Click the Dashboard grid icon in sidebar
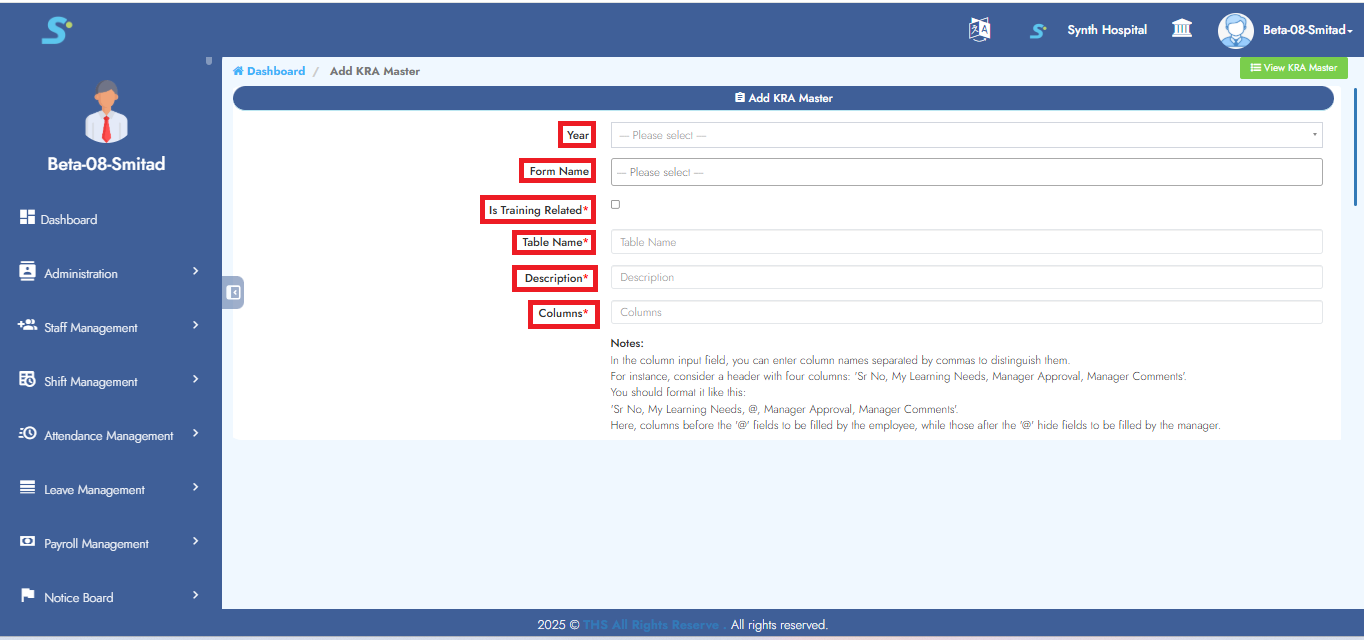 coord(28,218)
